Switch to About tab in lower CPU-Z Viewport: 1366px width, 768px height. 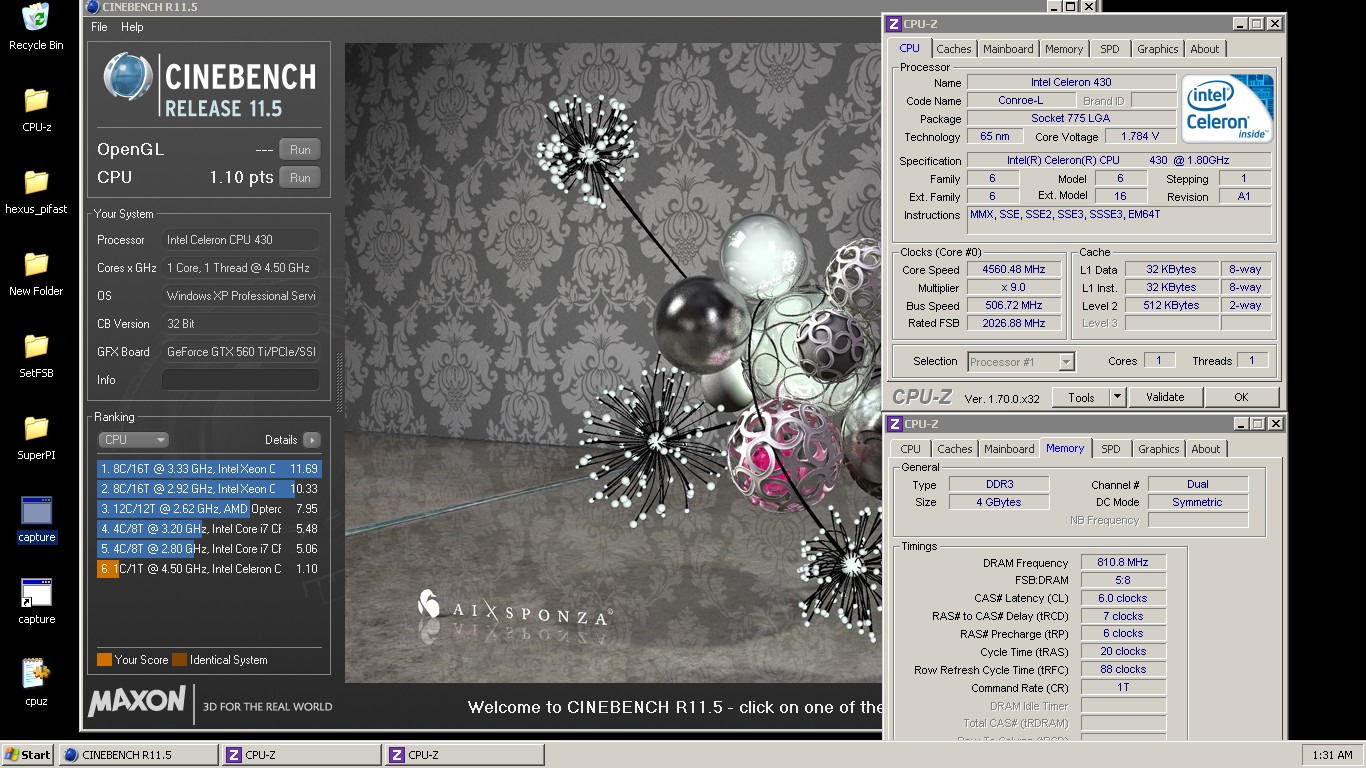(x=1206, y=449)
